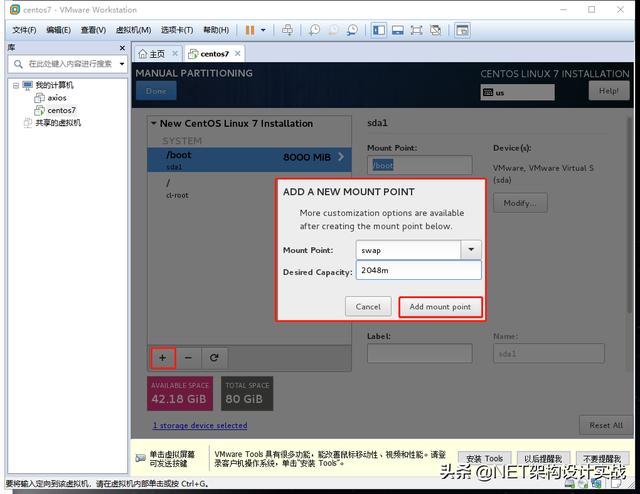640x494 pixels.
Task: Open the 帮助(H) menu
Action: point(216,30)
